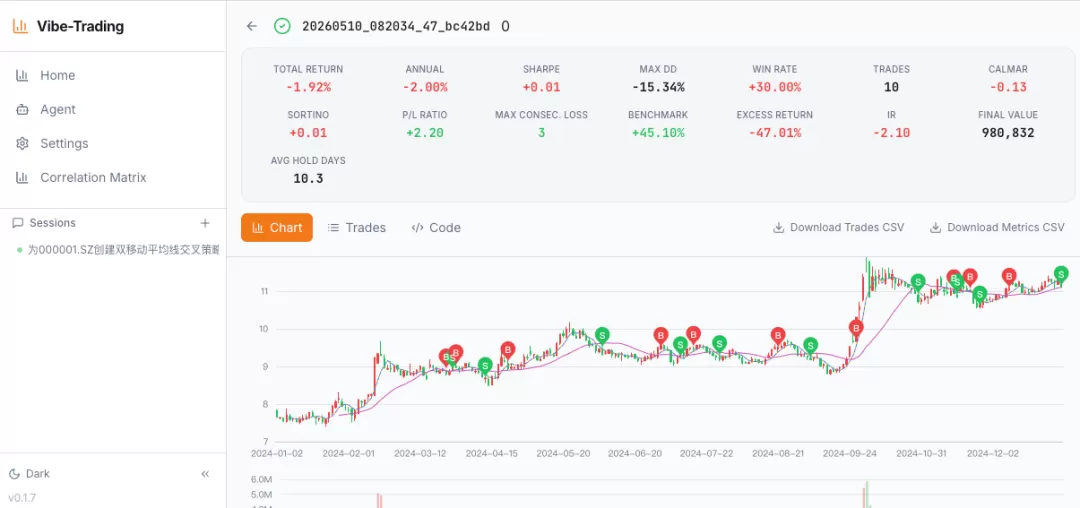This screenshot has height=508, width=1080.
Task: Open the Settings page
Action: 113,143
